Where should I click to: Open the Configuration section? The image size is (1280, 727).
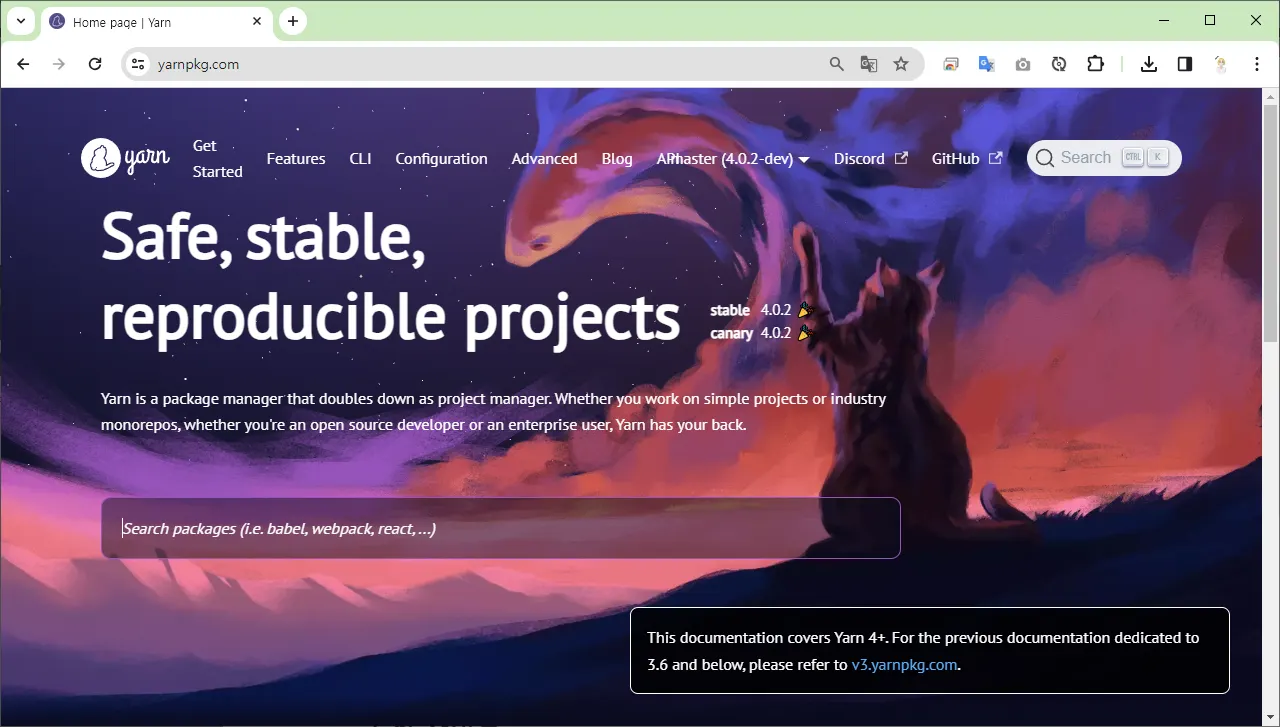pyautogui.click(x=441, y=158)
